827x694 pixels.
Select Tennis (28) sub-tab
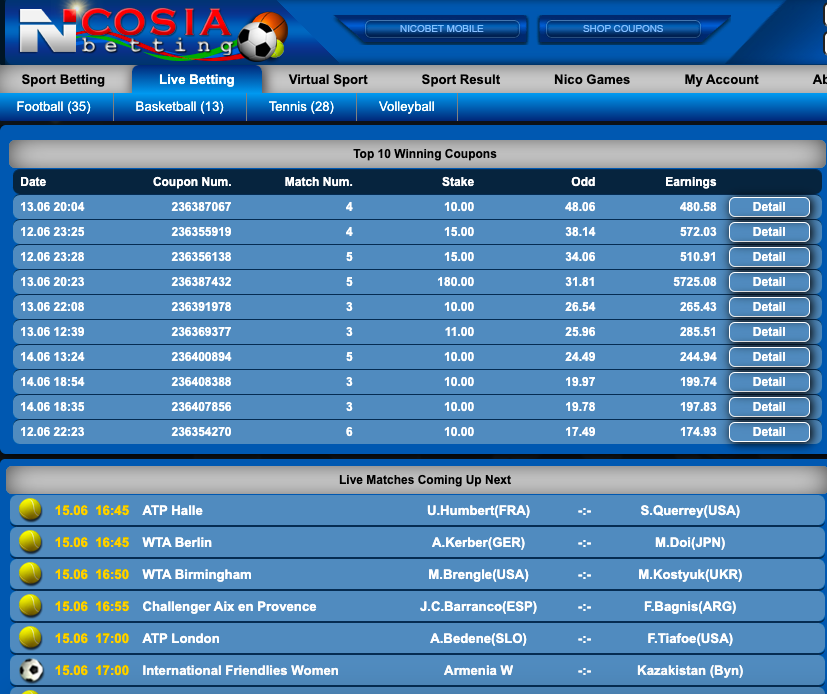[301, 107]
